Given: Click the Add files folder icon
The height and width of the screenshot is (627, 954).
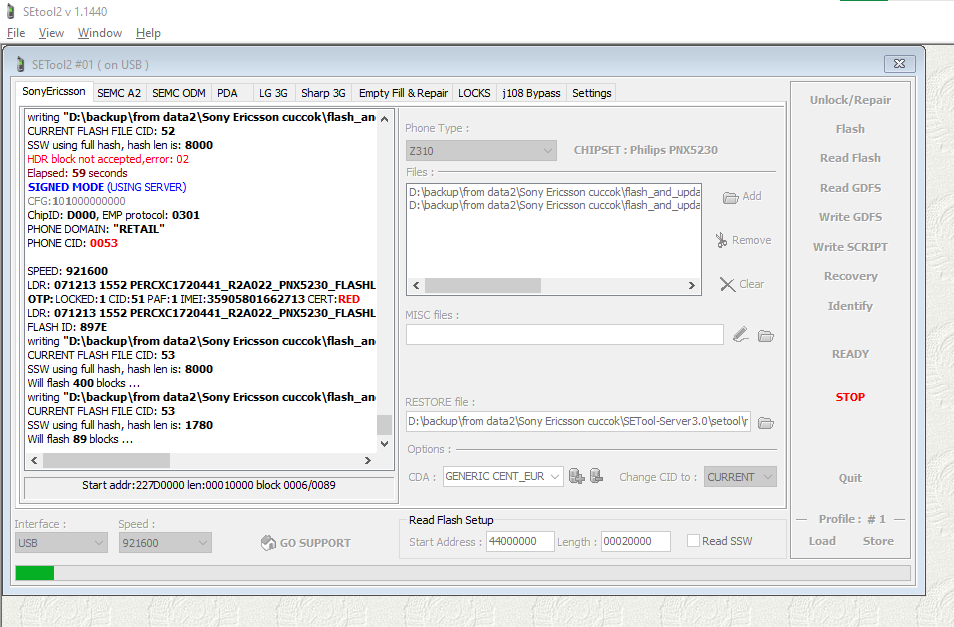Looking at the screenshot, I should point(730,197).
